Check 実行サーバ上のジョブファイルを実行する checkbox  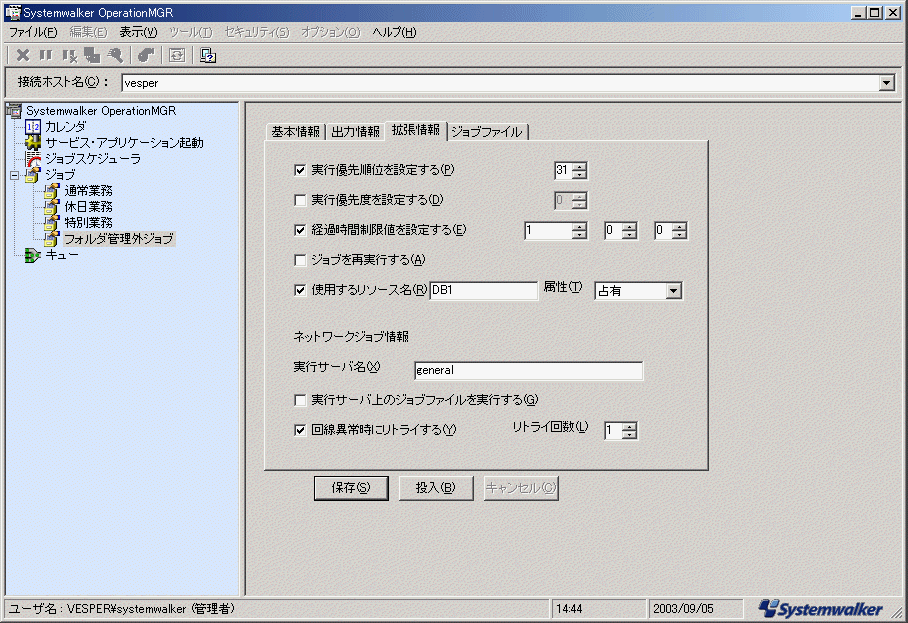click(300, 400)
